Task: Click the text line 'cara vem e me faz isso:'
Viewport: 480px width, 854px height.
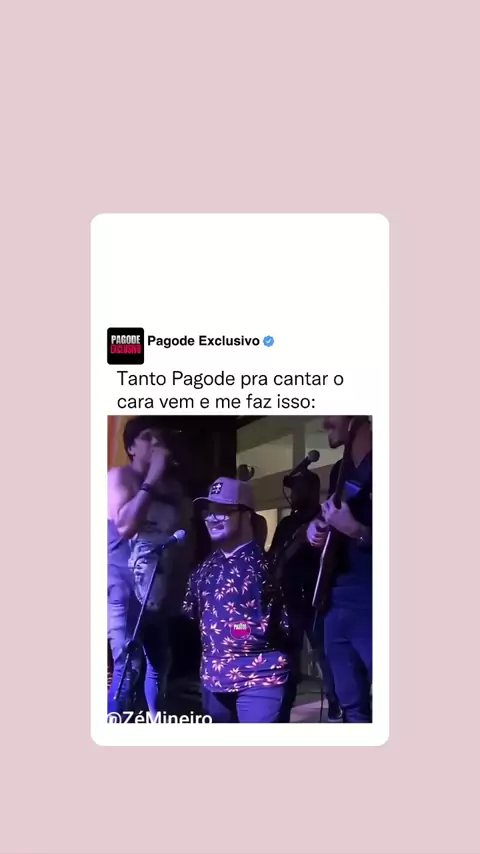Action: (217, 402)
